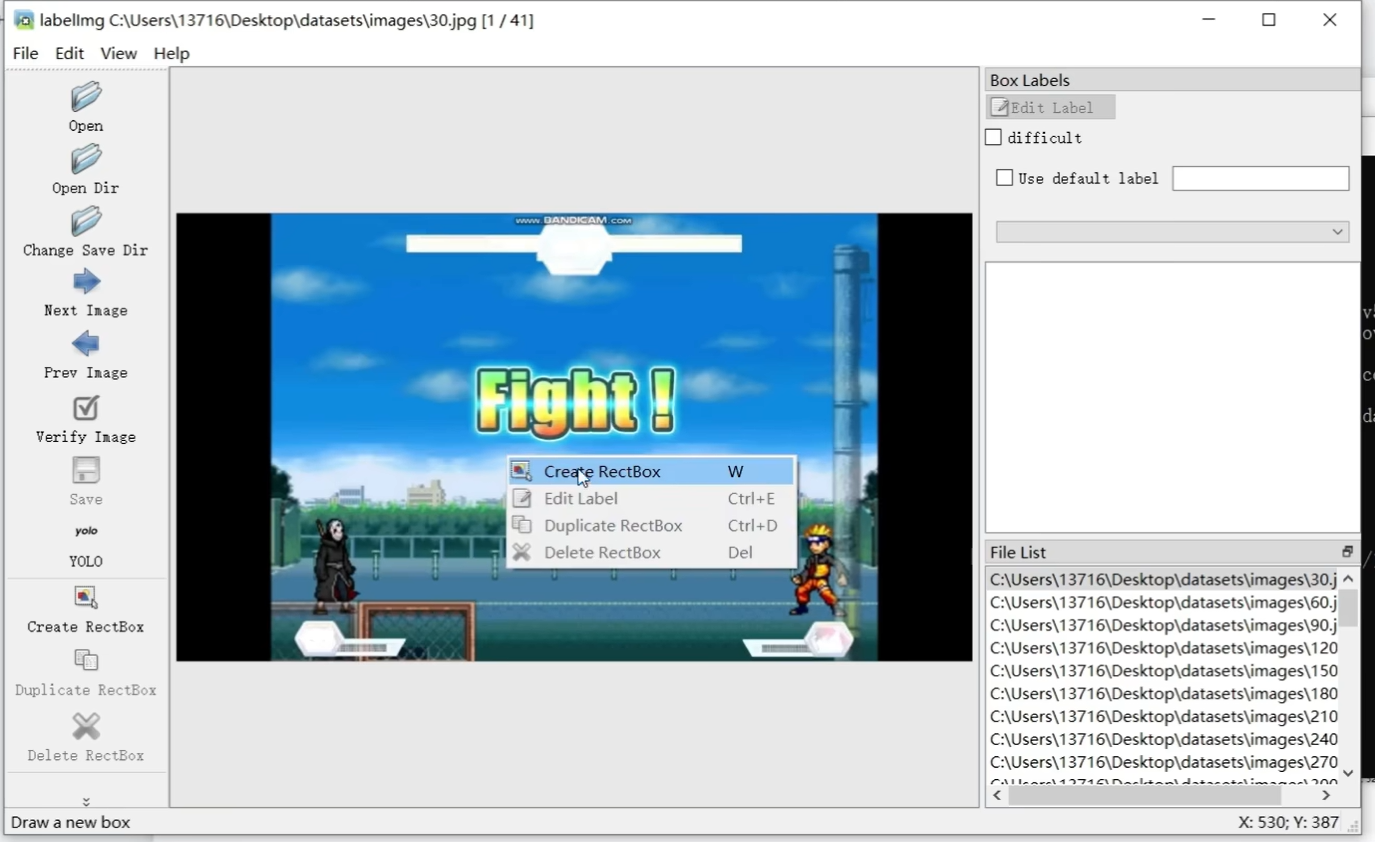
Task: Toggle the Use default label checkbox
Action: pos(1005,178)
